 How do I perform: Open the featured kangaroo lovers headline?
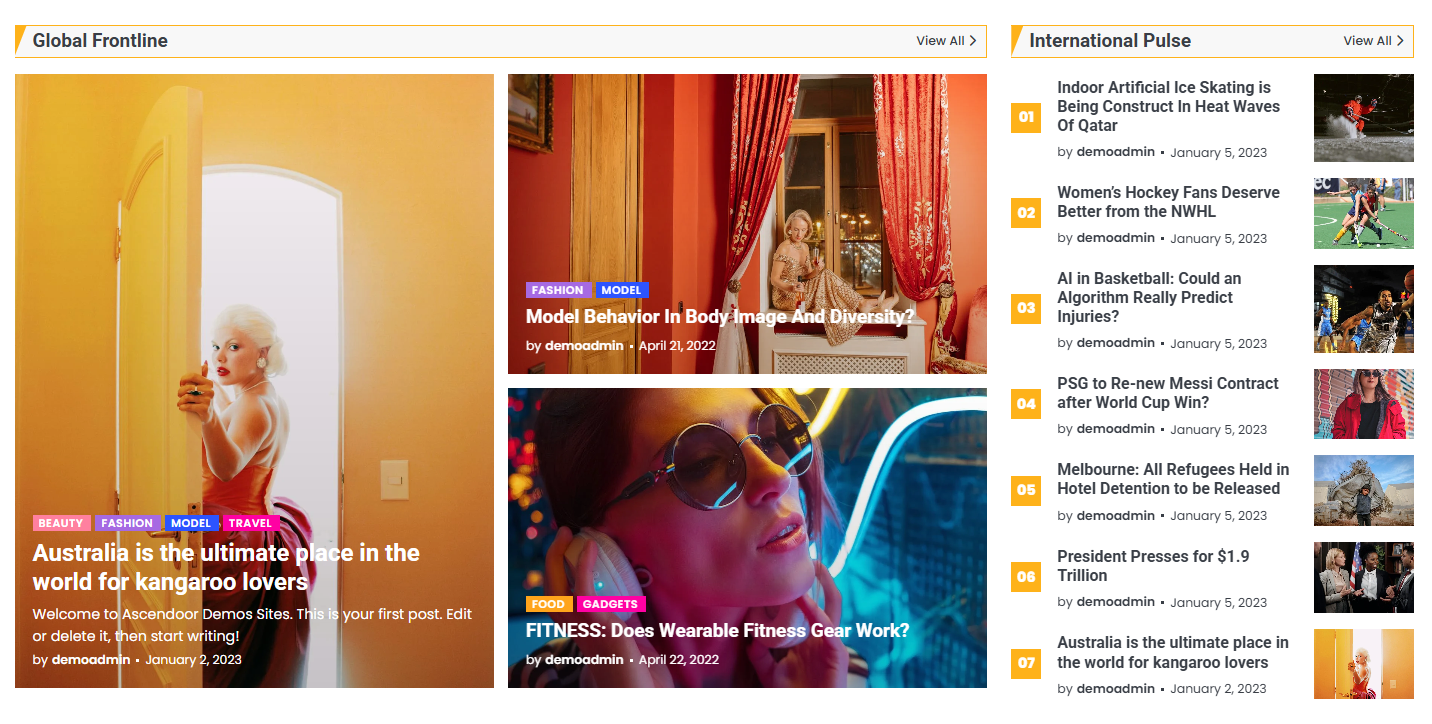point(226,567)
